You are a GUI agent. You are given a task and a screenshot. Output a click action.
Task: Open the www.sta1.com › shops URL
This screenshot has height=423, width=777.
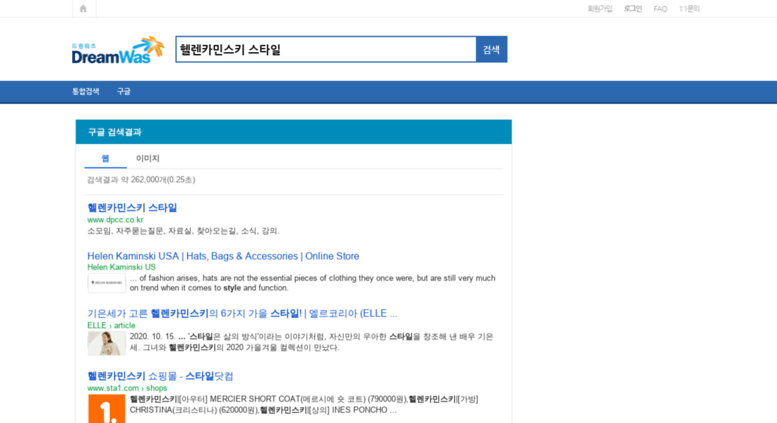127,388
